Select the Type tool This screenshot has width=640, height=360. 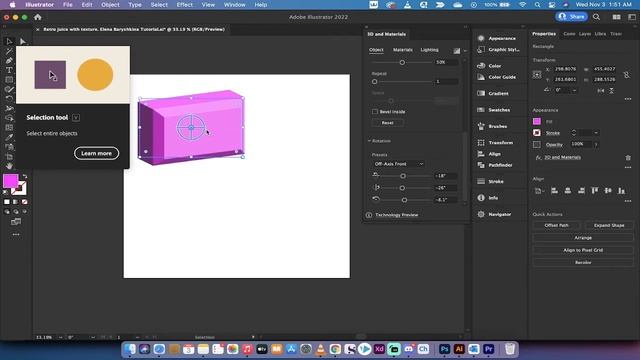point(9,70)
